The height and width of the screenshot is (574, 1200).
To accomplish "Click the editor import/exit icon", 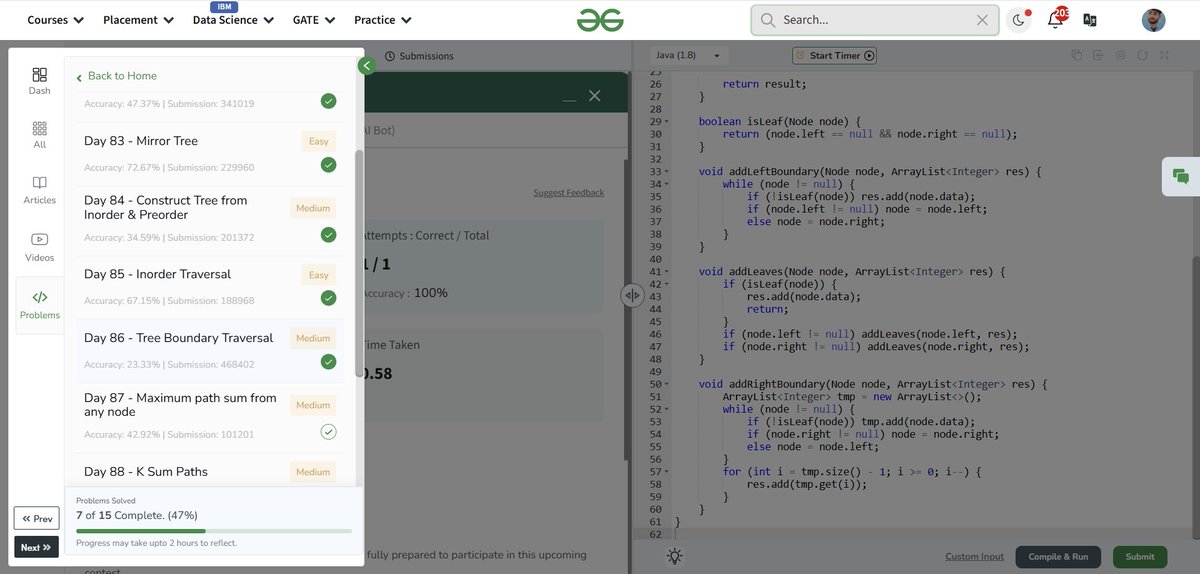I will click(1099, 56).
